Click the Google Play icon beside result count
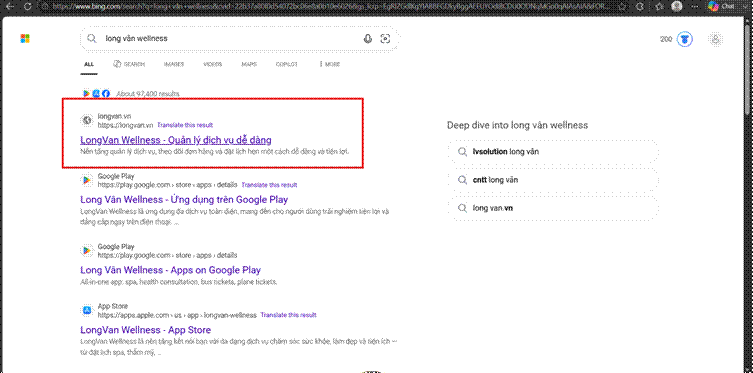The image size is (753, 373). (86, 94)
